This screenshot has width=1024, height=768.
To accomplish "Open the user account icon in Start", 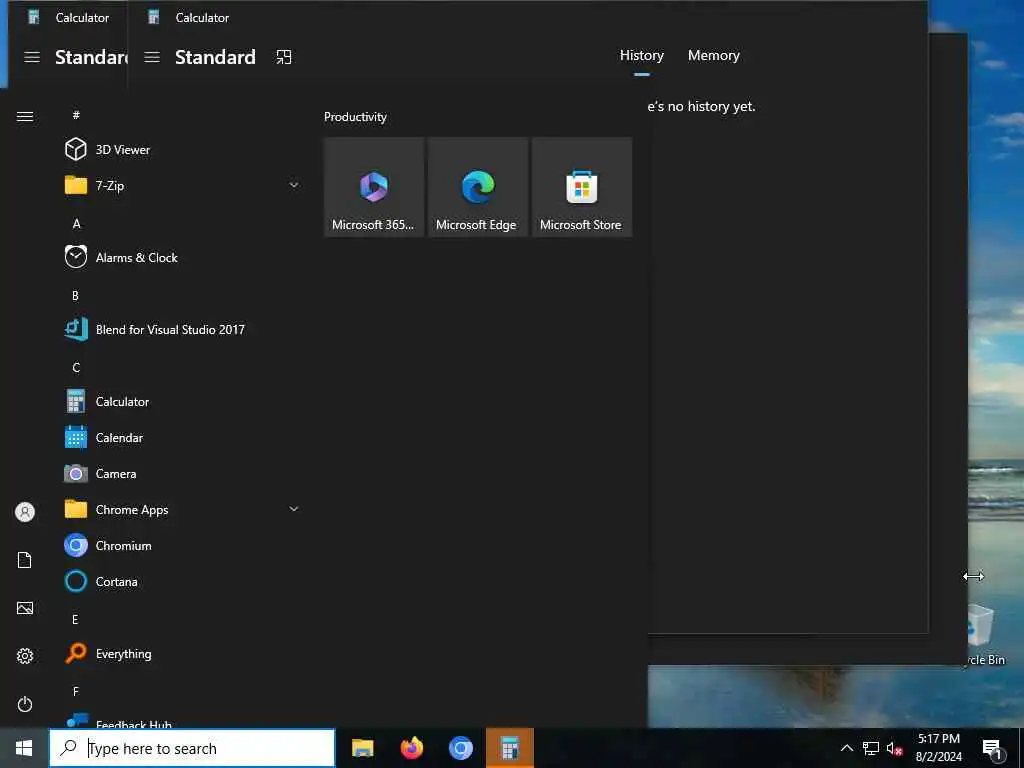I will [25, 512].
